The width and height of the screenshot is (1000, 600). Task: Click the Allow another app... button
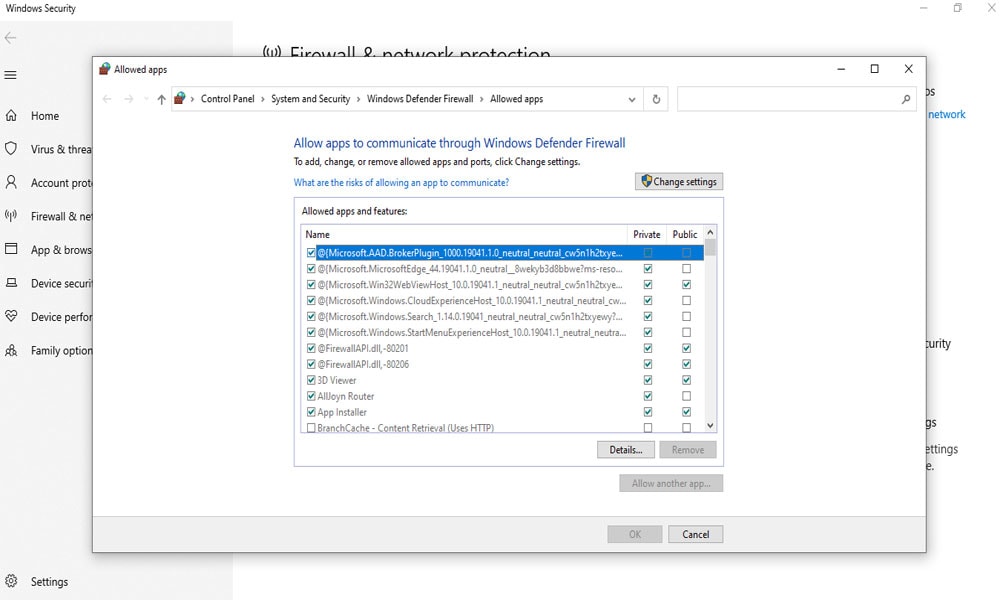click(671, 483)
